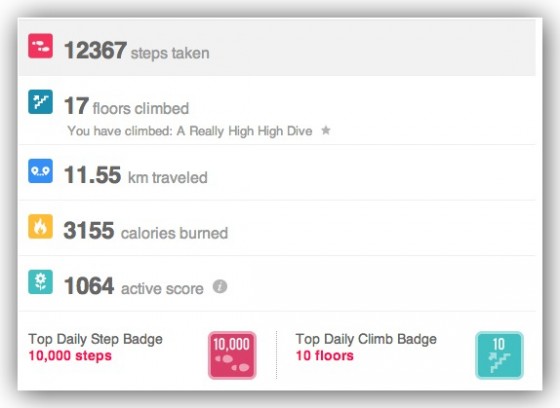Click the green active score flower icon
560x408 pixels.
pyautogui.click(x=40, y=282)
